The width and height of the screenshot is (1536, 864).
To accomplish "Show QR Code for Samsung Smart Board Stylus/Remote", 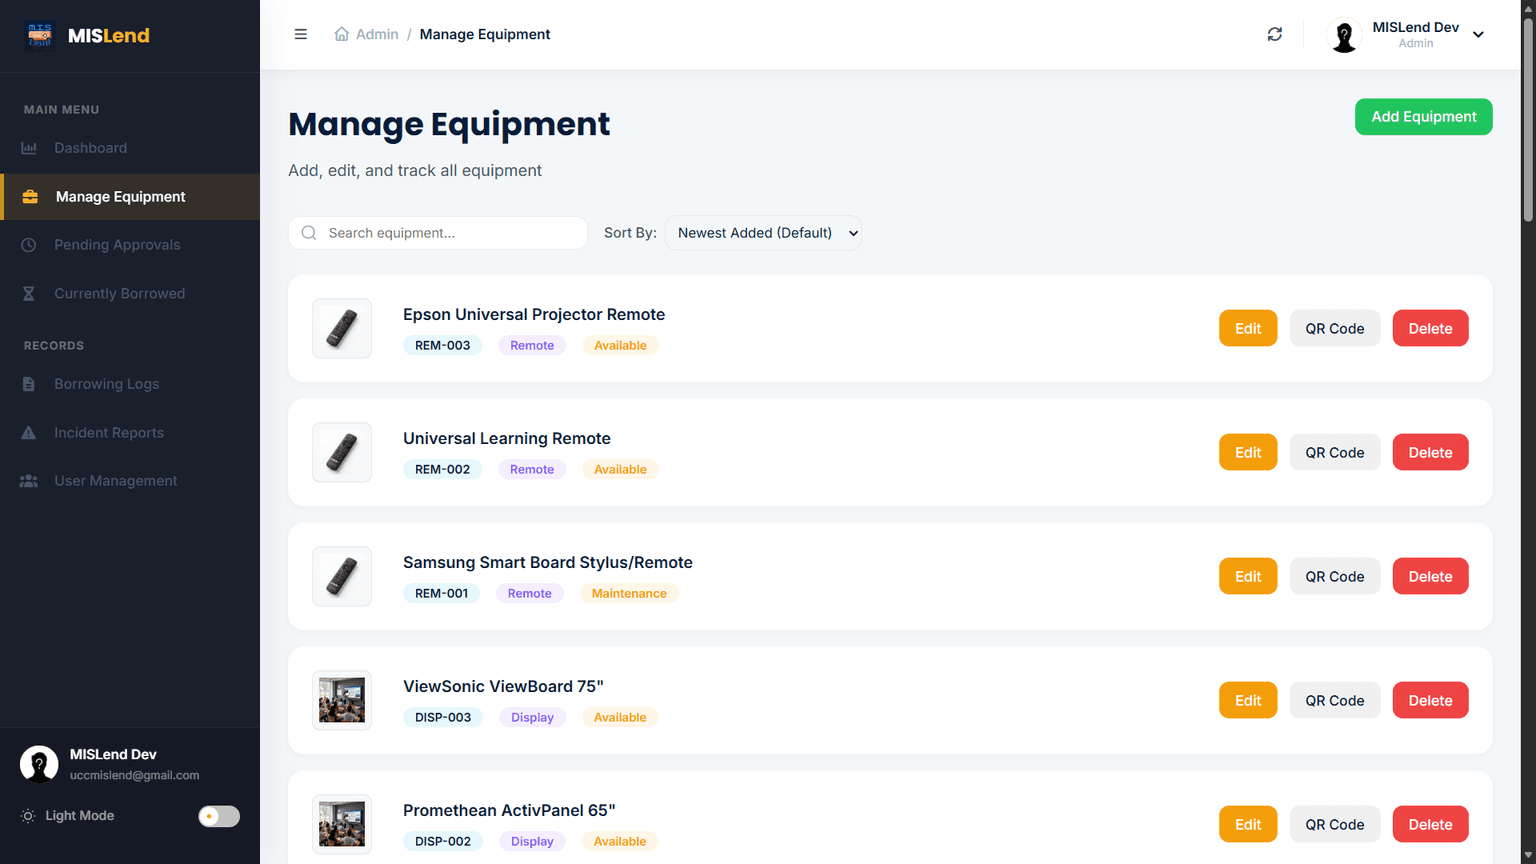I will (x=1335, y=576).
